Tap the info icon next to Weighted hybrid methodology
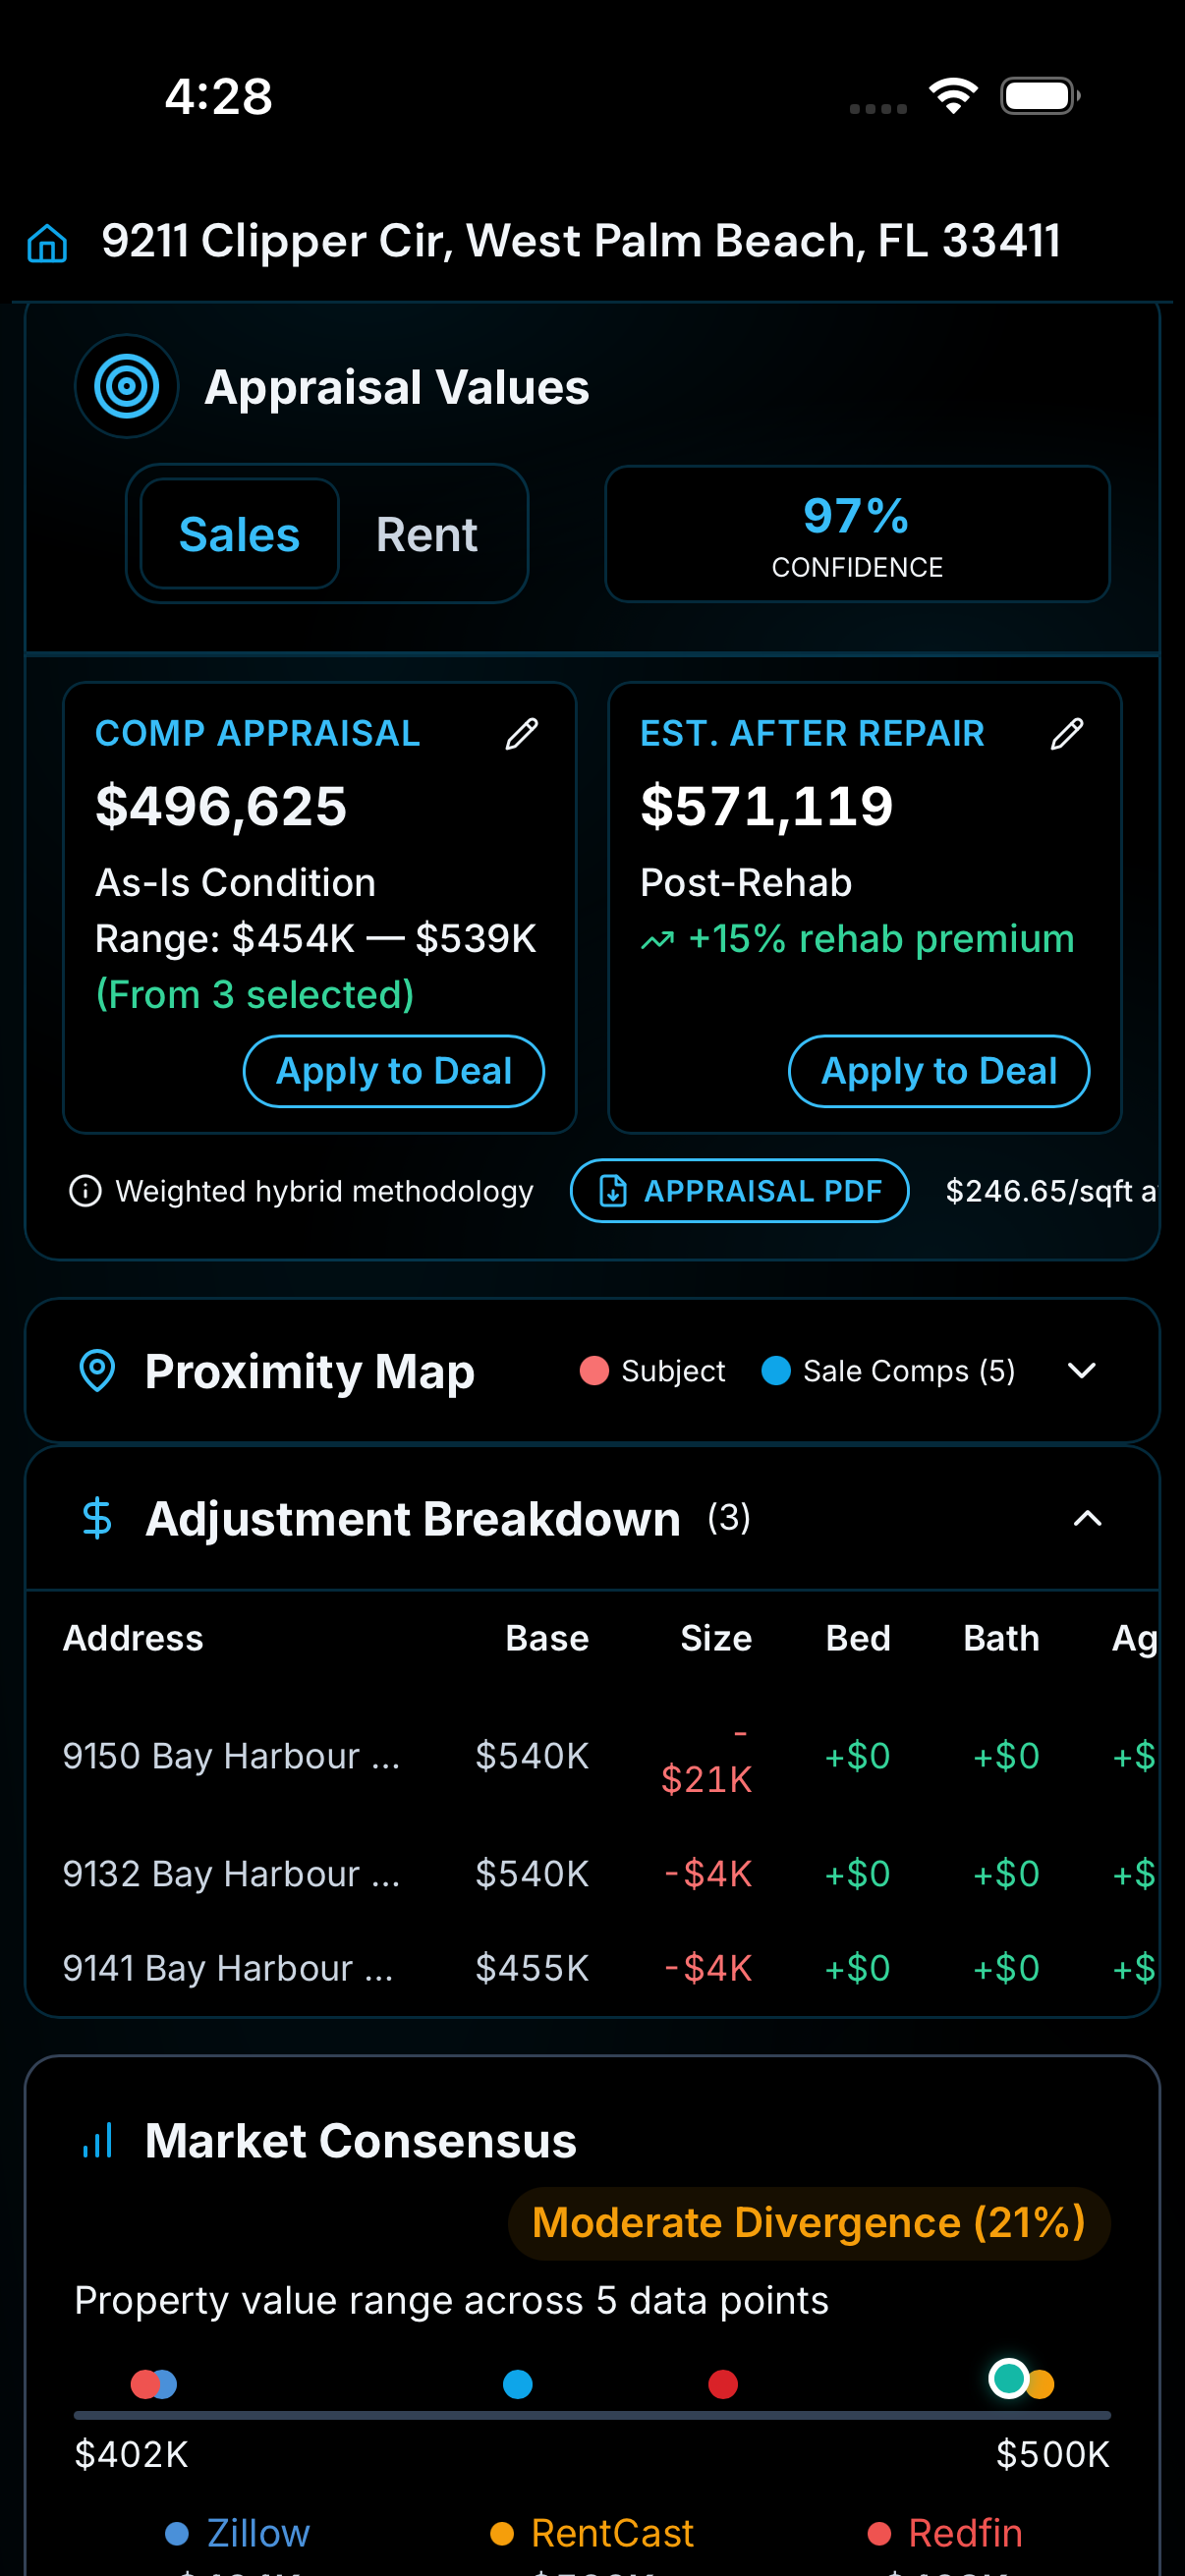The image size is (1185, 2576). point(86,1190)
